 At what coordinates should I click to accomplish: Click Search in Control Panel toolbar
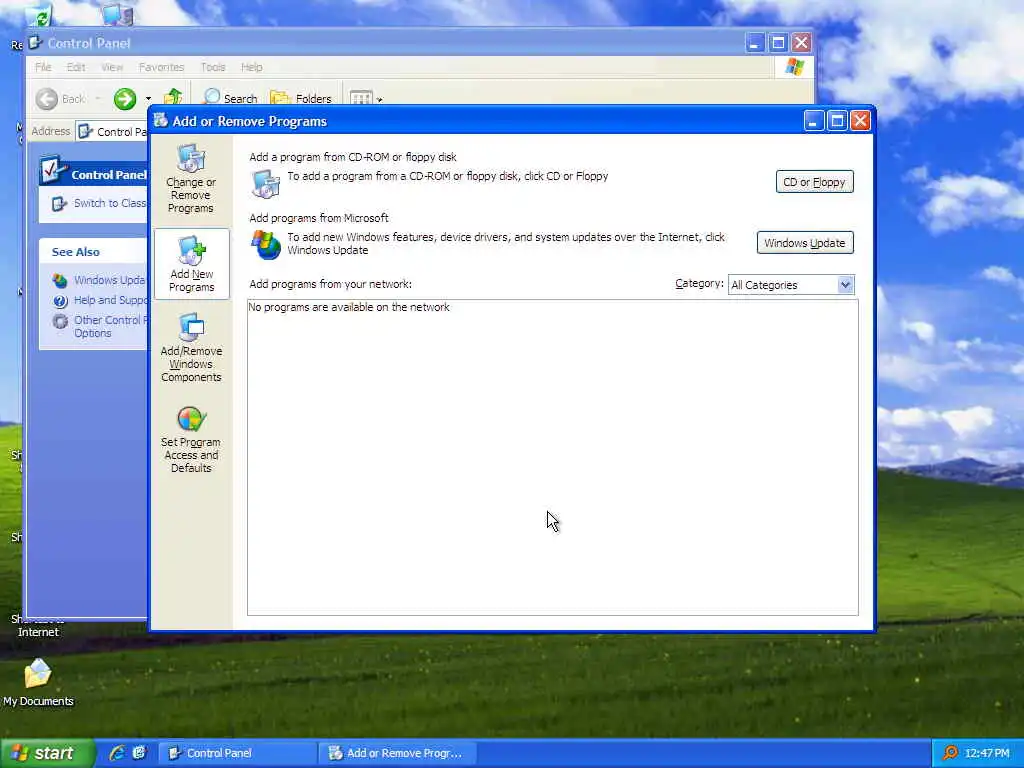pos(231,98)
